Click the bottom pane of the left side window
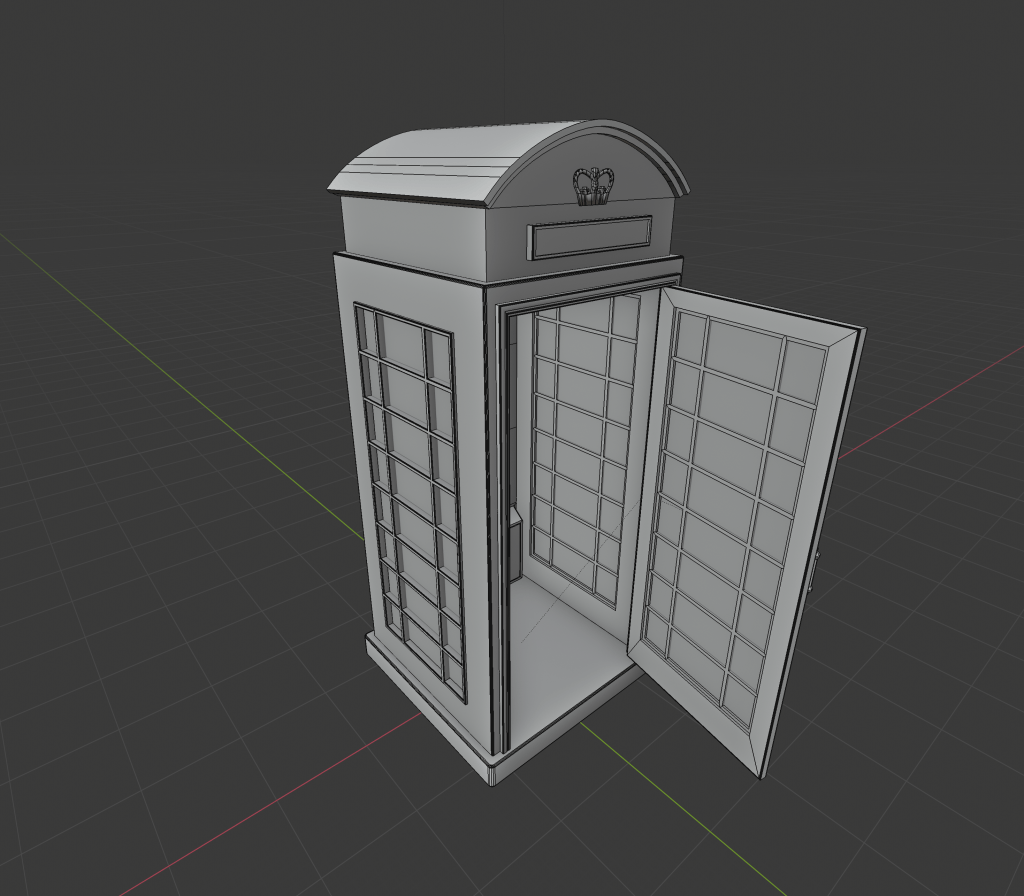Viewport: 1024px width, 896px height. [x=425, y=648]
